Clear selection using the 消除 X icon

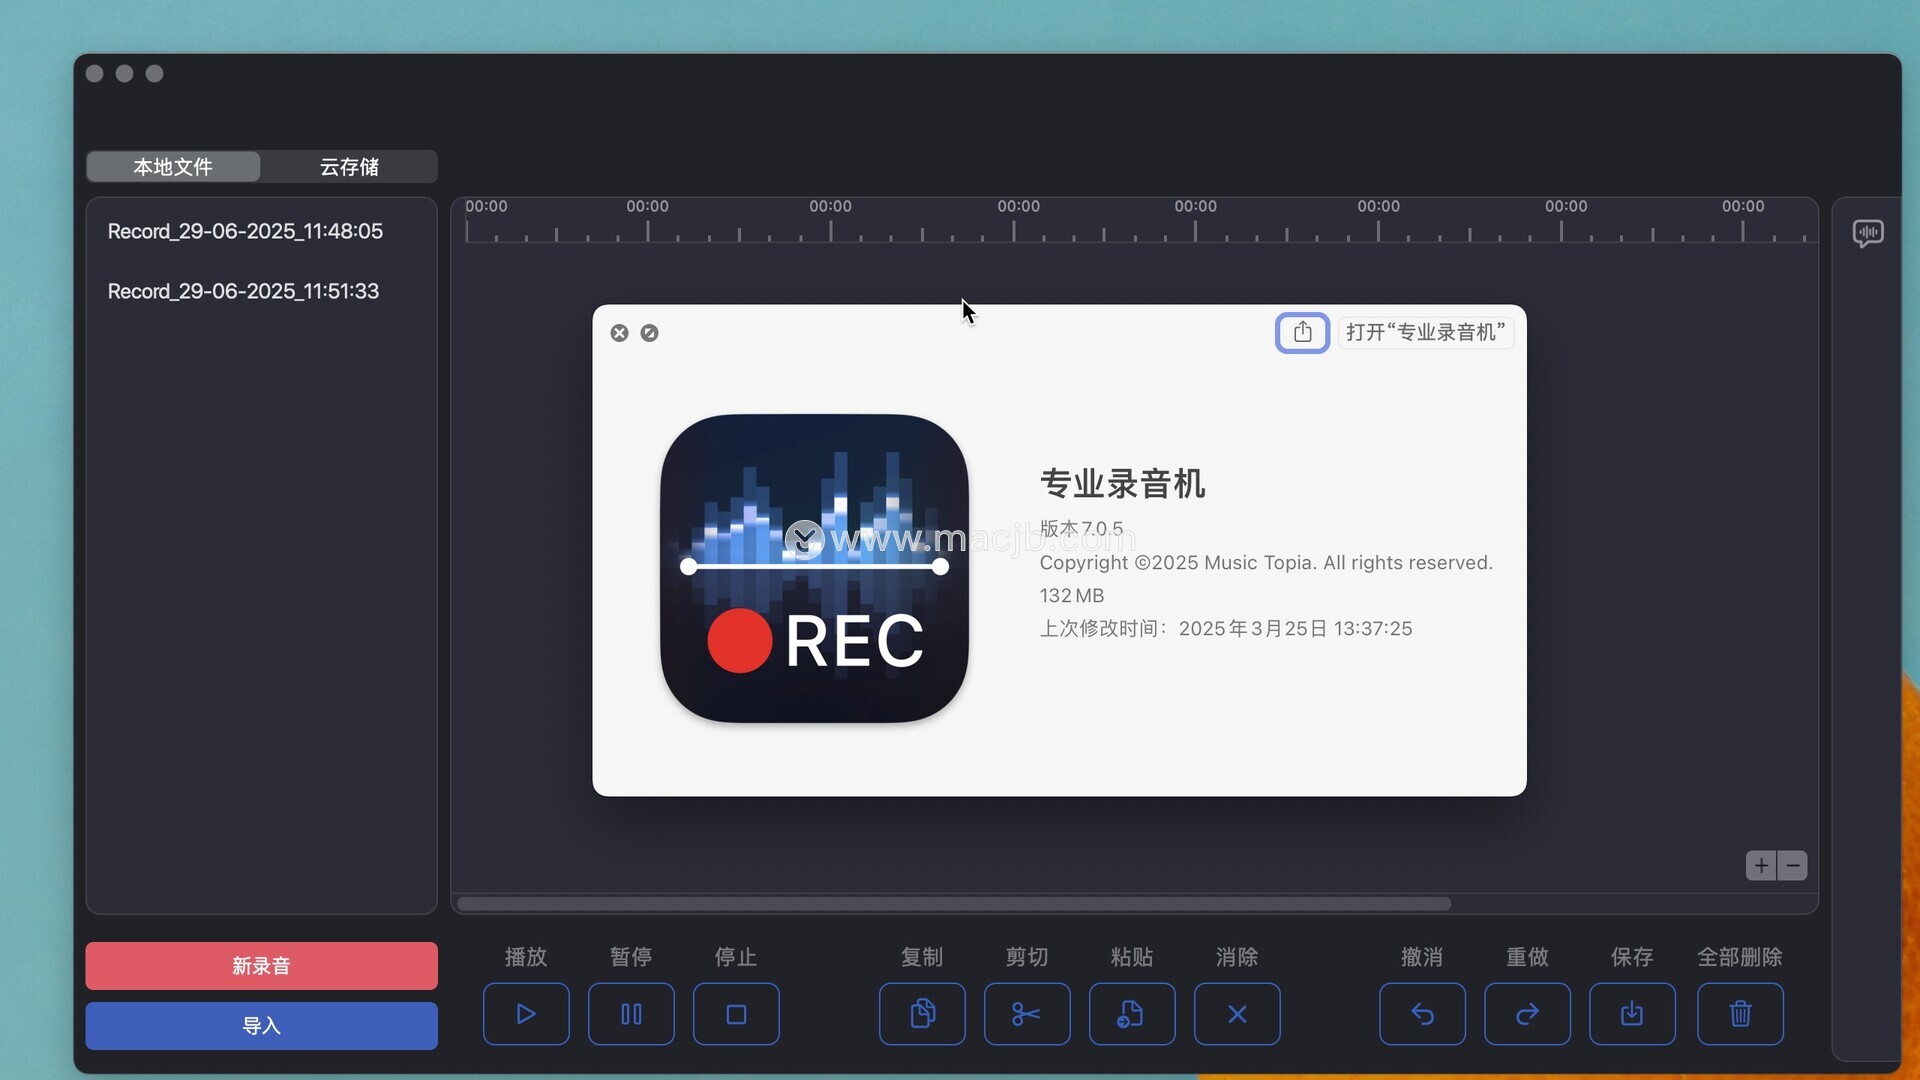pos(1237,1014)
